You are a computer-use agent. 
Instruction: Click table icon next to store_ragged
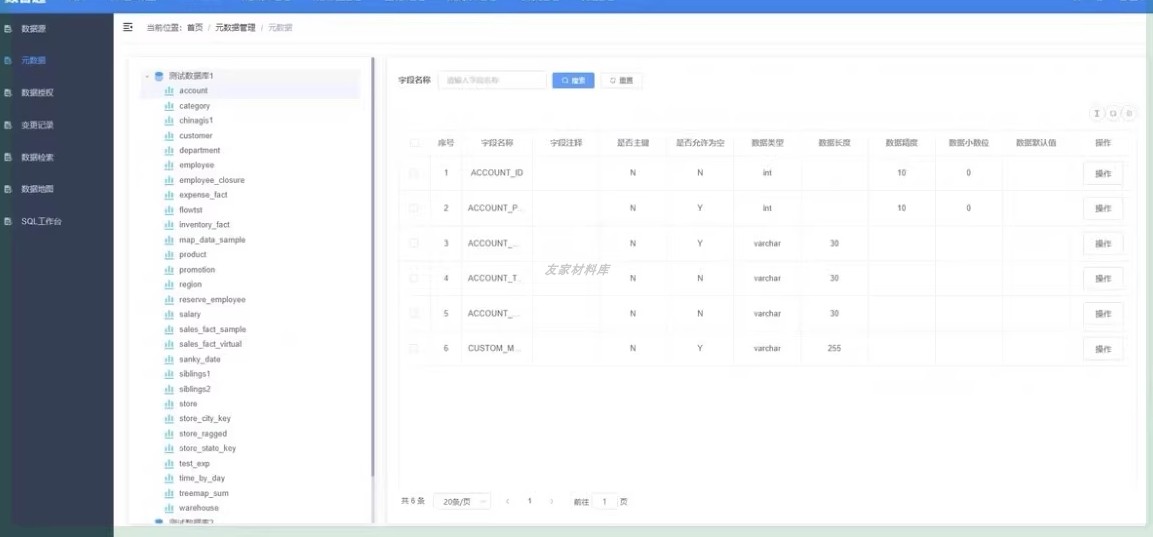(x=169, y=434)
